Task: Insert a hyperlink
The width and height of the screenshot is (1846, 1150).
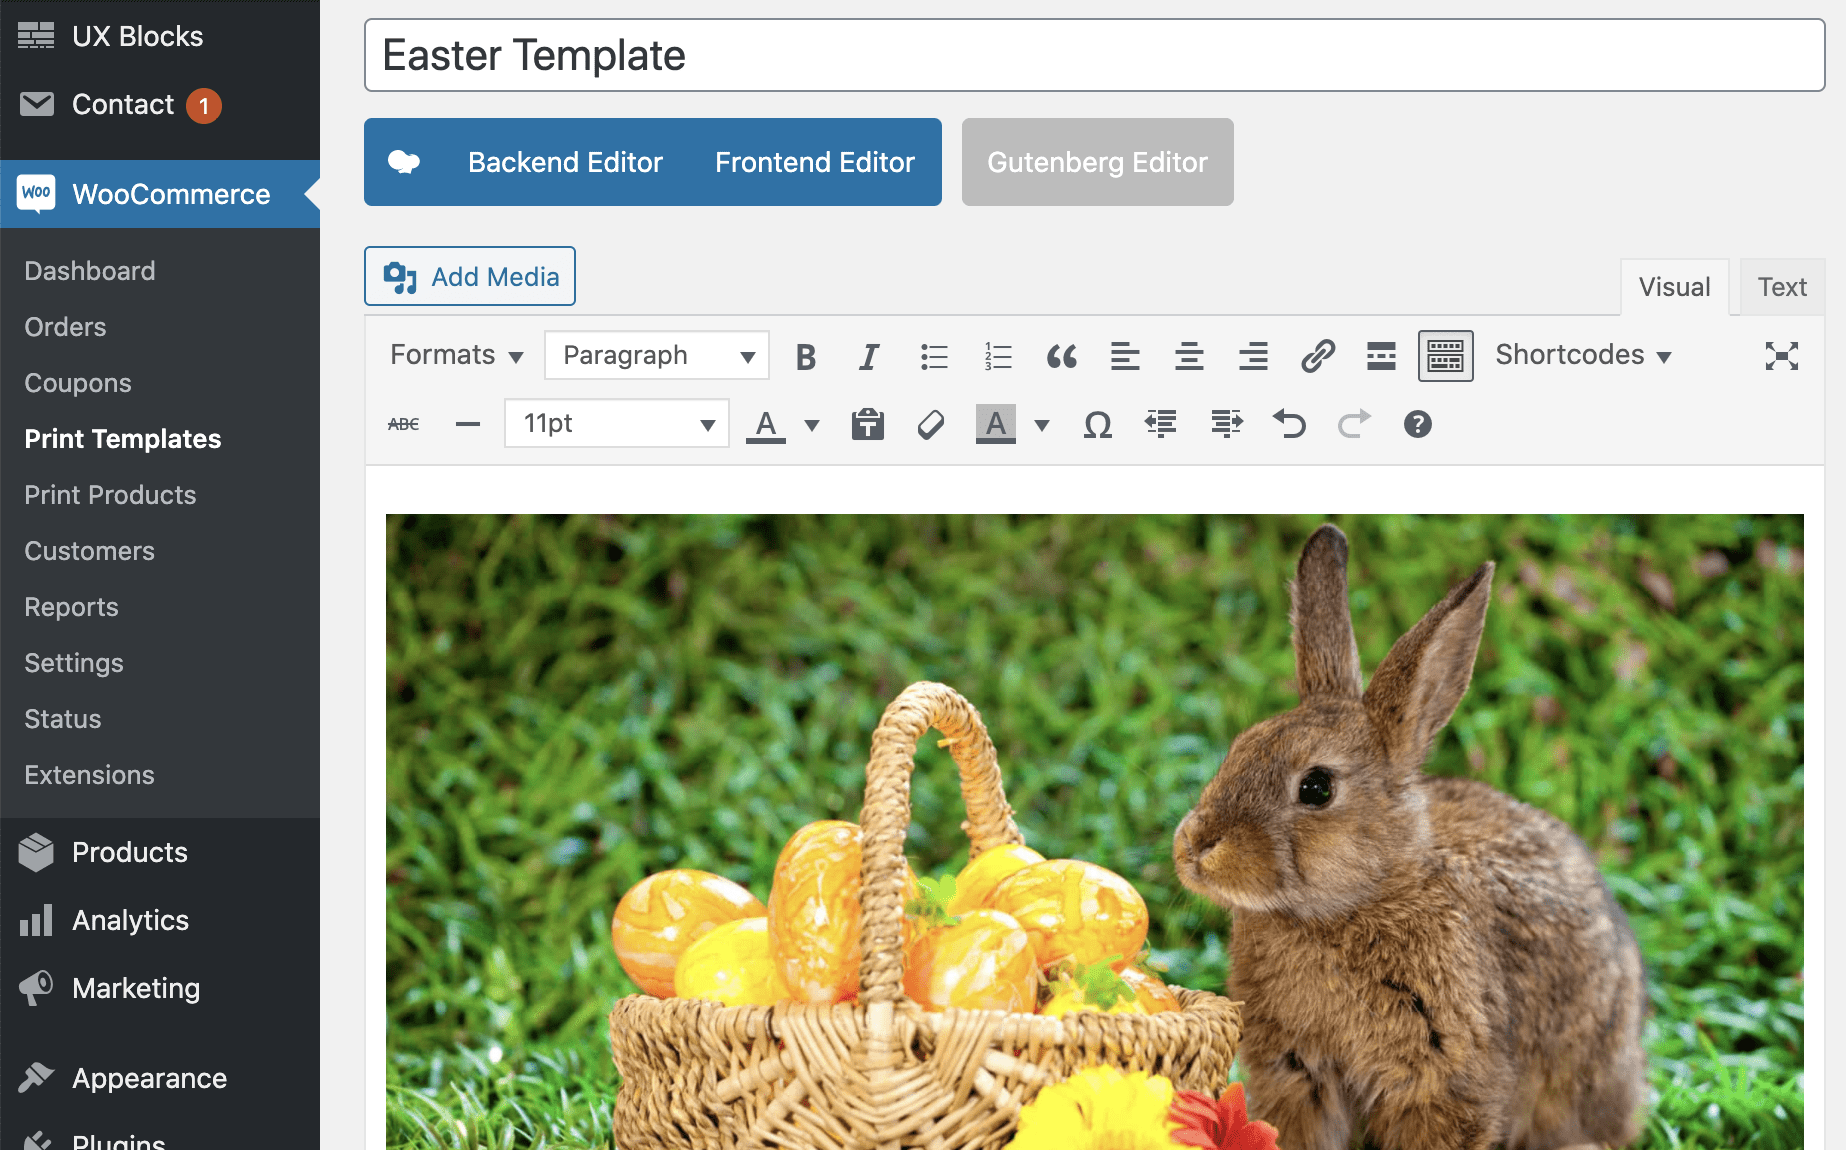Action: coord(1318,355)
